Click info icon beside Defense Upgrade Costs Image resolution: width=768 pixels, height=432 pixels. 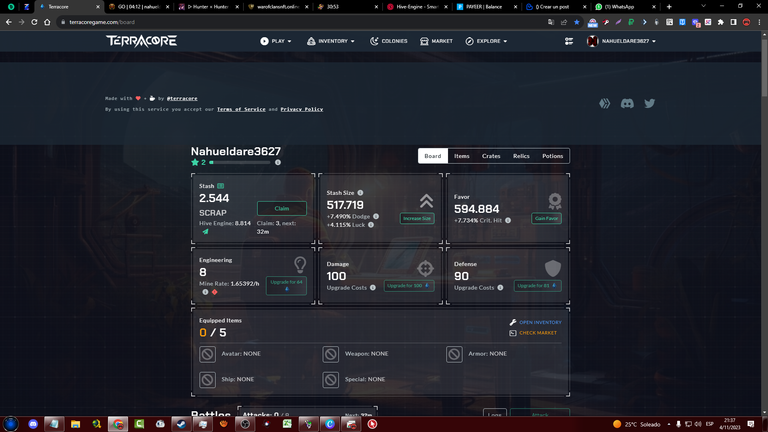(500, 288)
